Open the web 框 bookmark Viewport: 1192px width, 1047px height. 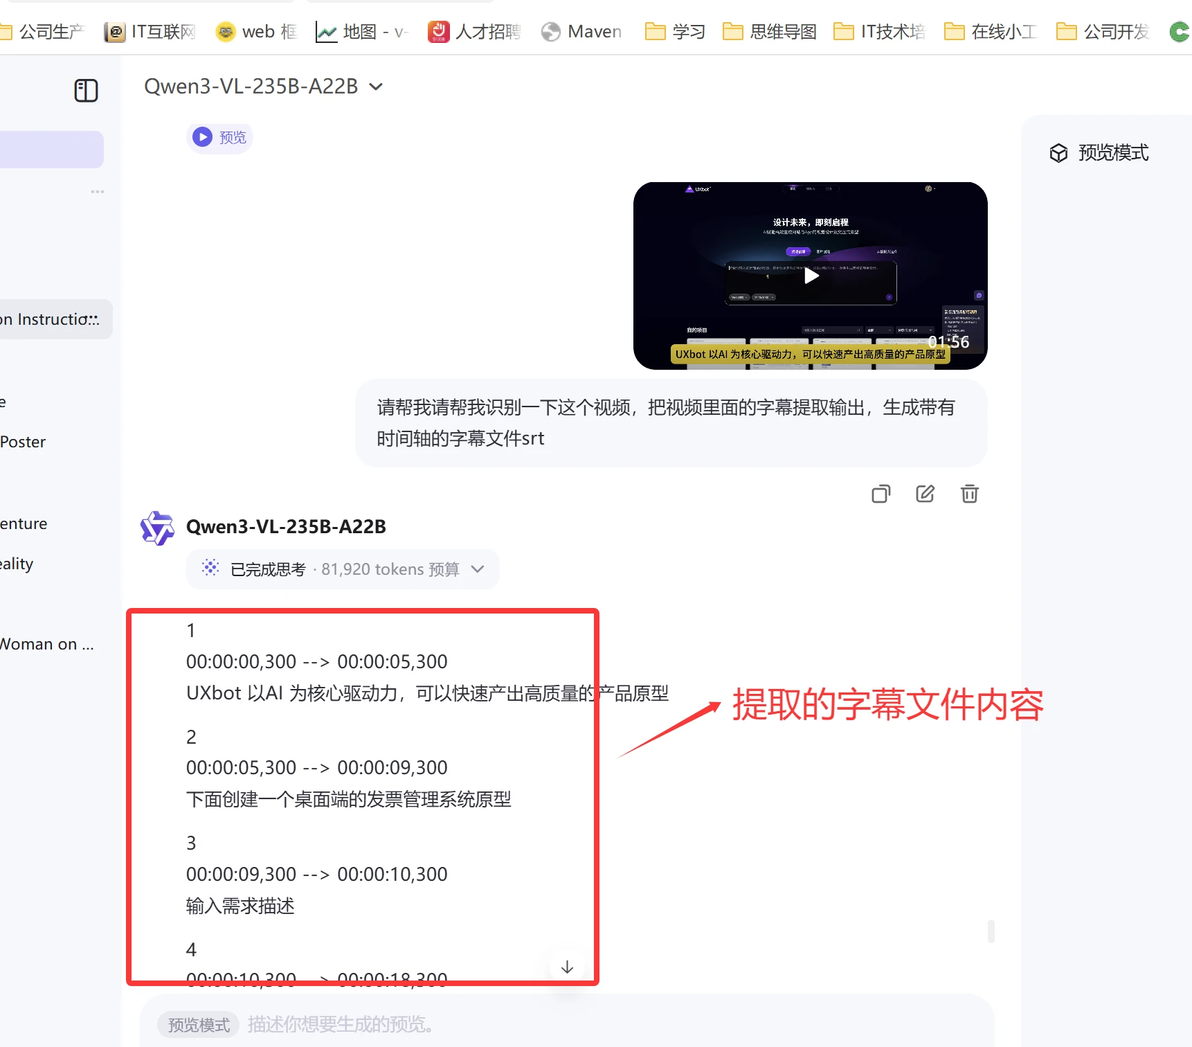tap(255, 32)
